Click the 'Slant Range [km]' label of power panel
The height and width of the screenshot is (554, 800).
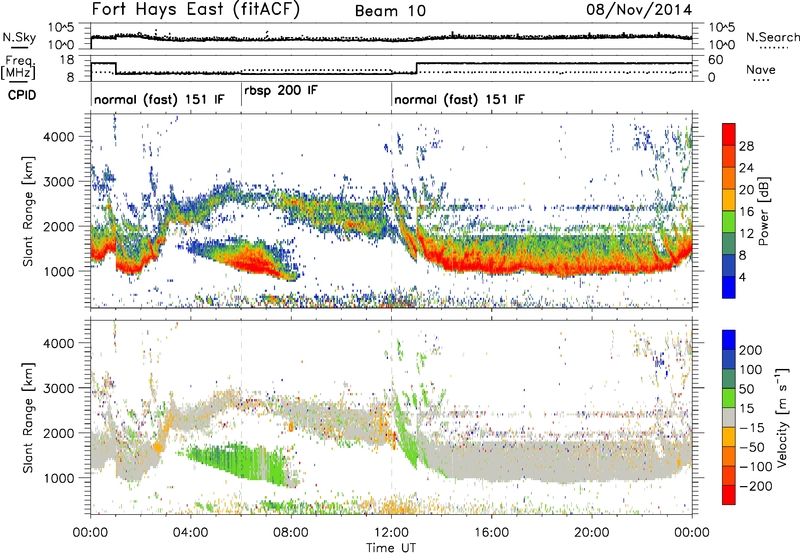[28, 211]
